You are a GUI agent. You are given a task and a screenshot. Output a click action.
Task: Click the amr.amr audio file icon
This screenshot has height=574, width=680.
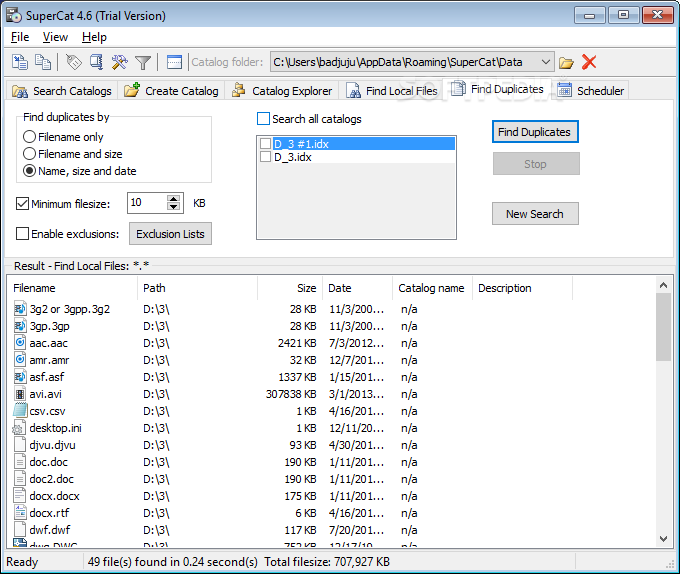click(x=20, y=359)
